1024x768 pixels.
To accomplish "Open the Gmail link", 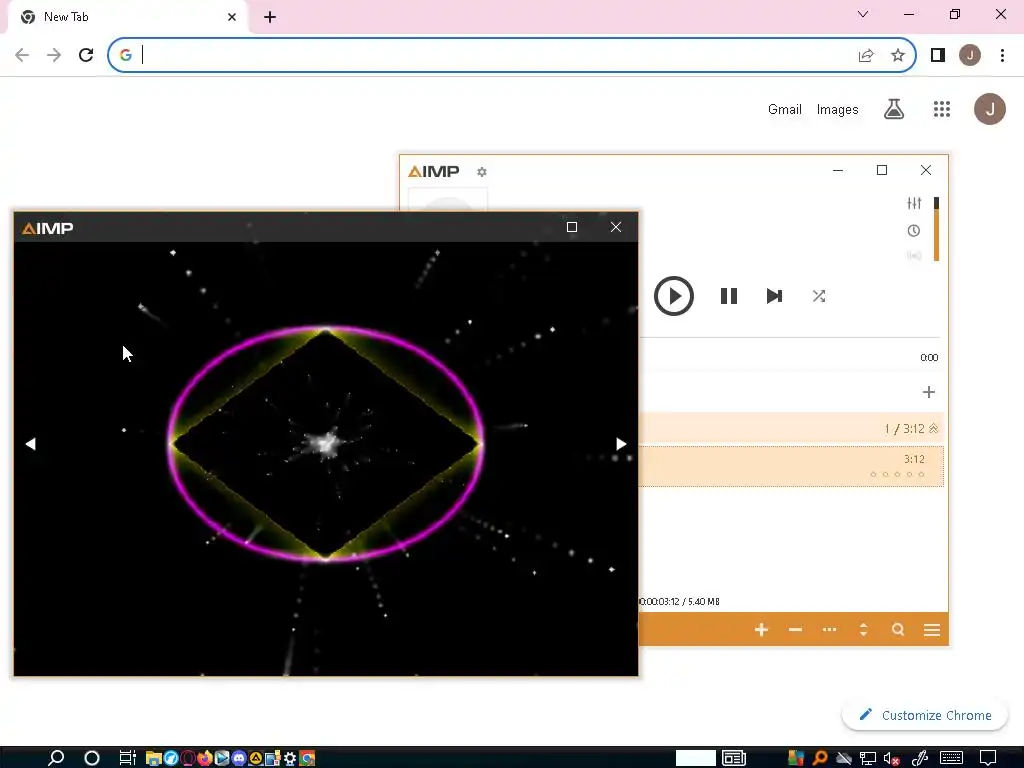I will (784, 109).
